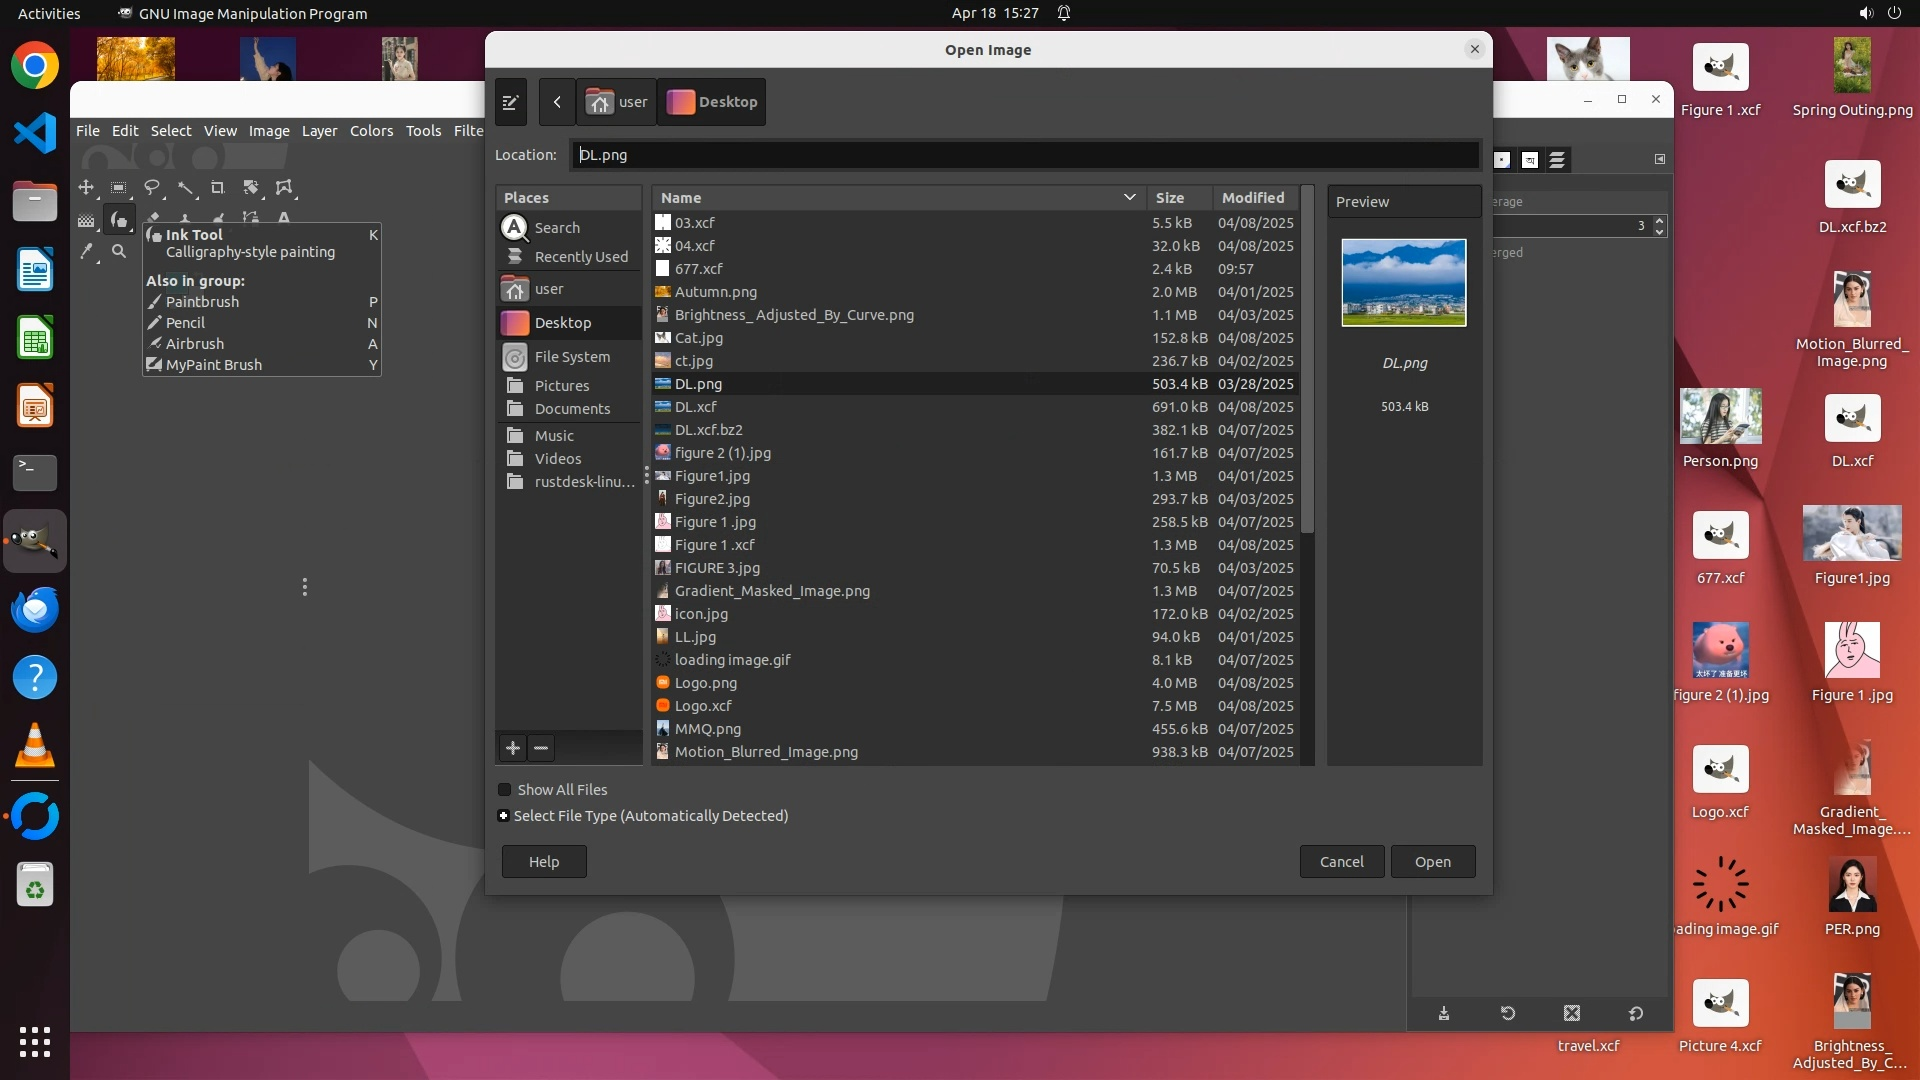Viewport: 1920px width, 1080px height.
Task: Select the Zoom magnifier tool
Action: 119,252
